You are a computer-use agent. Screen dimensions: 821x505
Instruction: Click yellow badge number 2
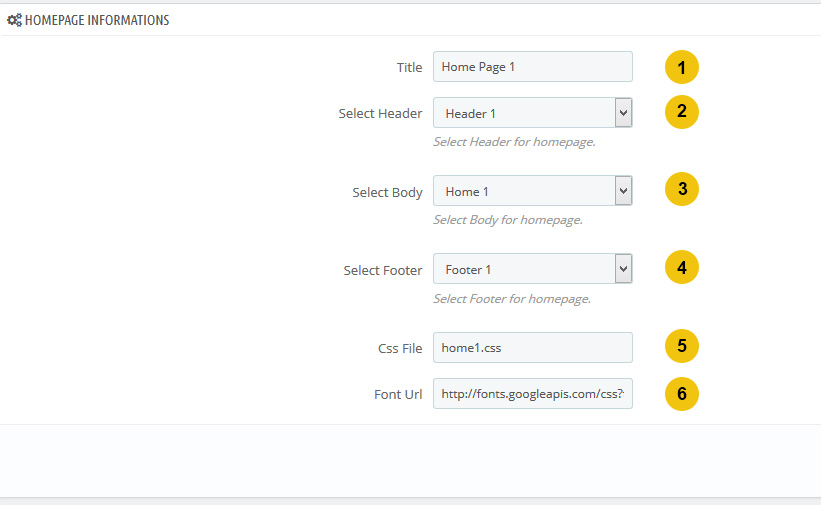coord(682,112)
